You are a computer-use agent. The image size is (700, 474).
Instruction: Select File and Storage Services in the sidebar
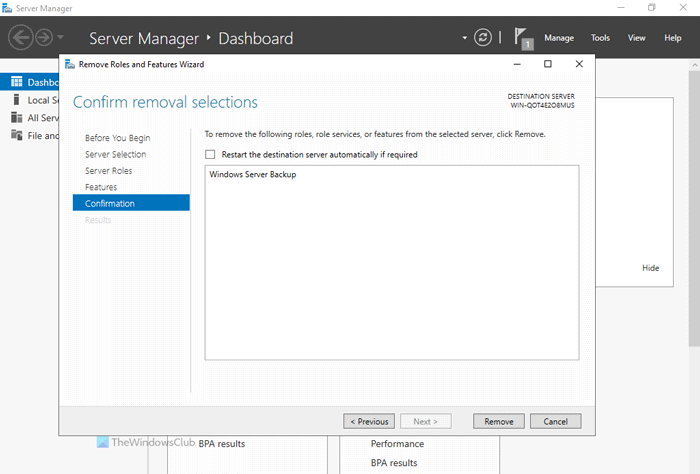click(29, 135)
